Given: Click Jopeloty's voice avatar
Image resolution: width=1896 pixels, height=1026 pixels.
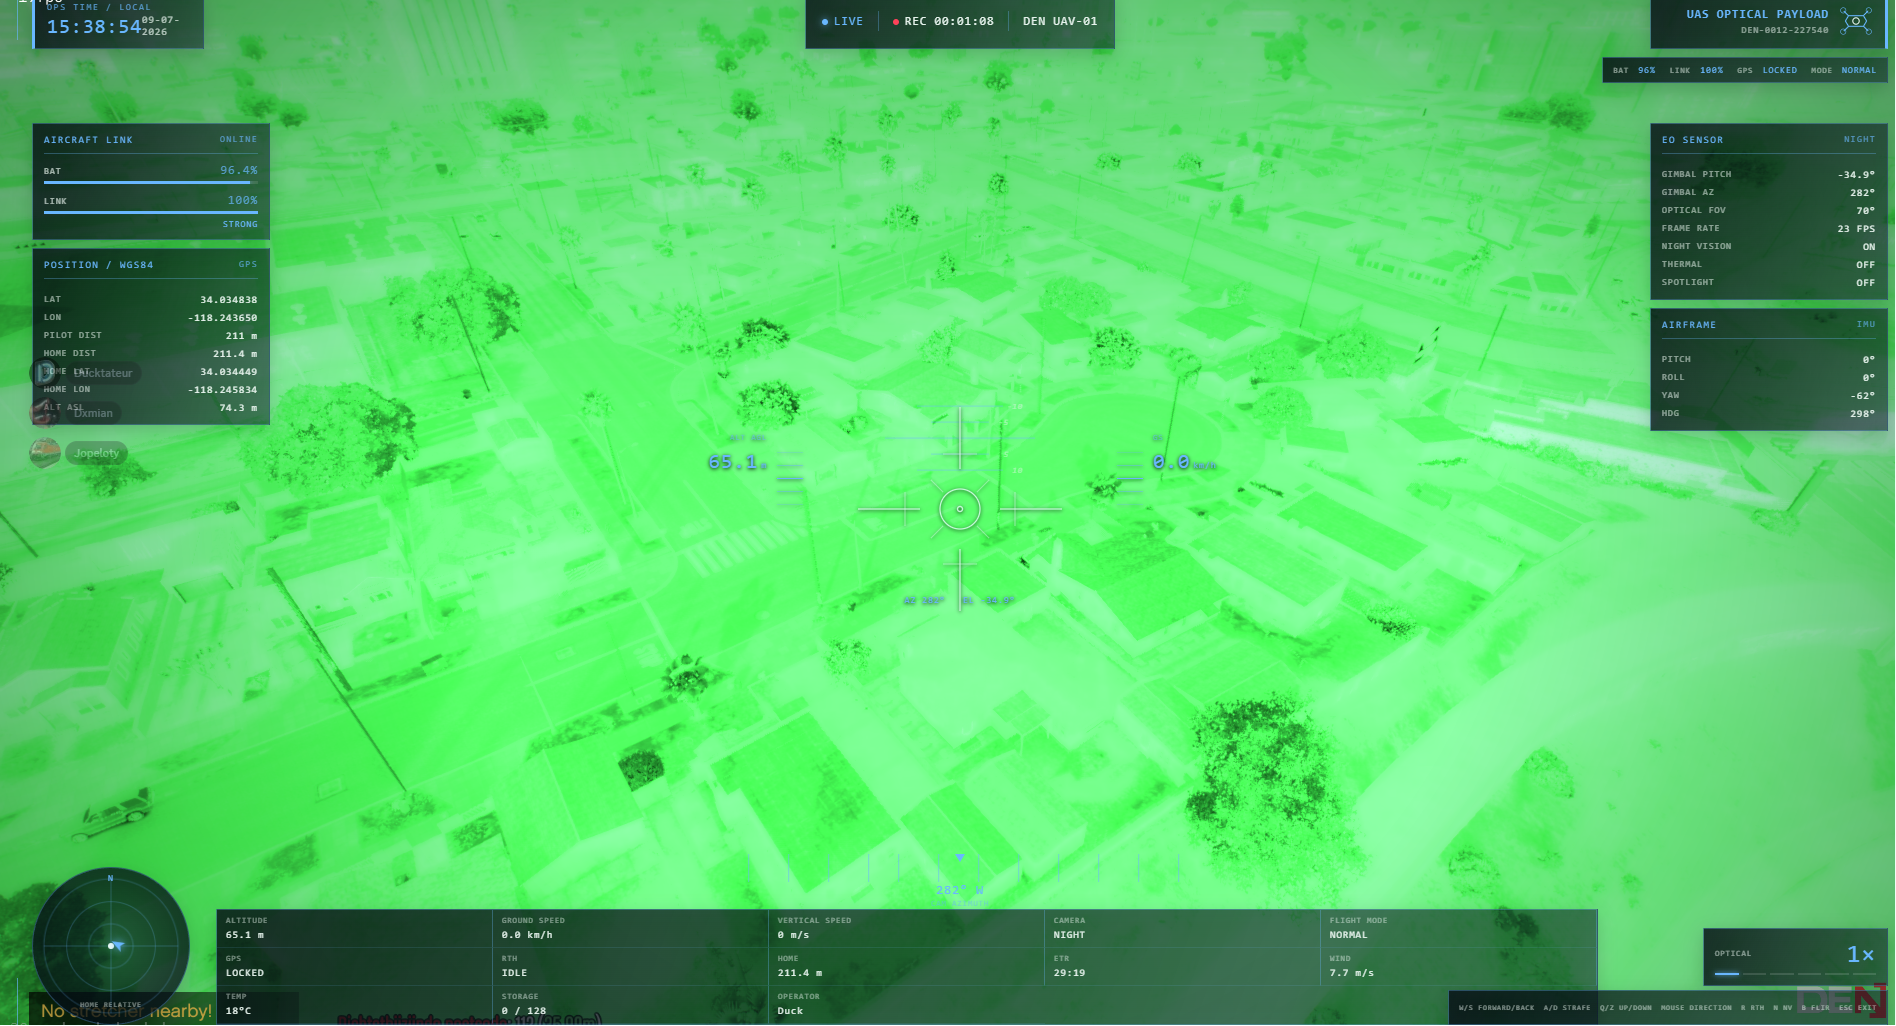Looking at the screenshot, I should (45, 453).
